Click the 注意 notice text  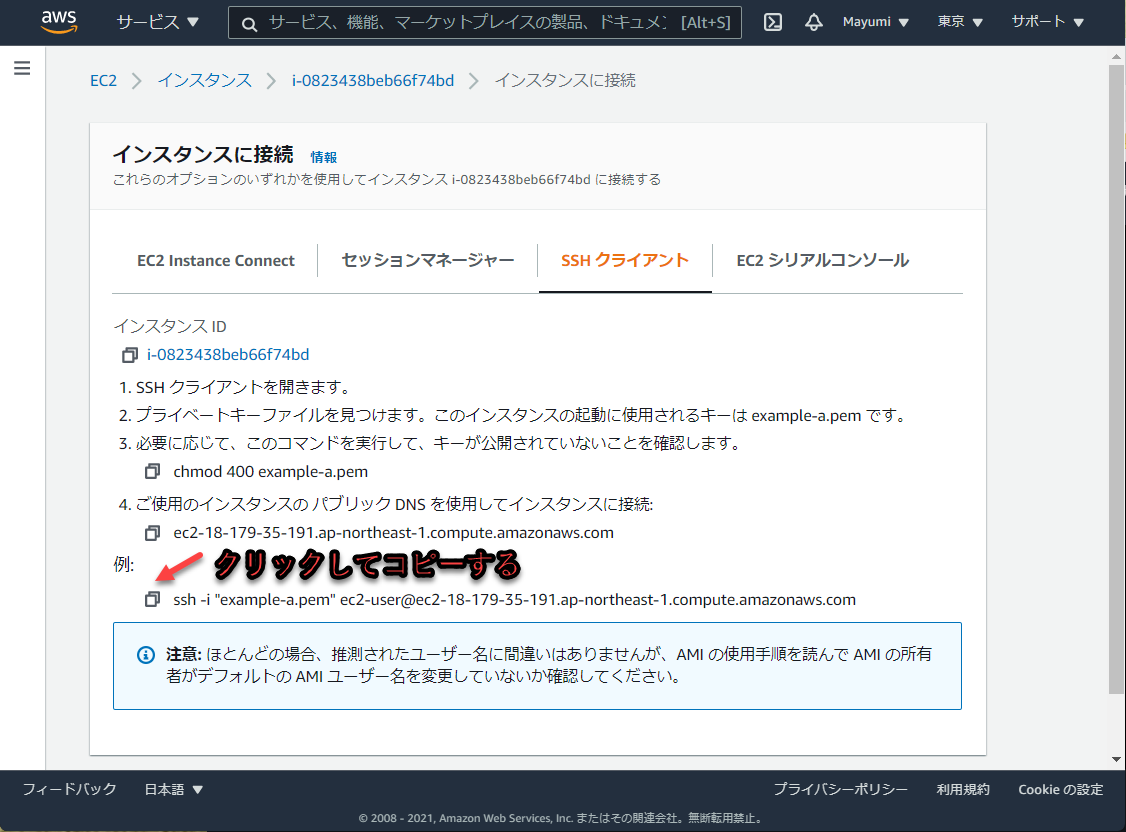click(x=549, y=665)
